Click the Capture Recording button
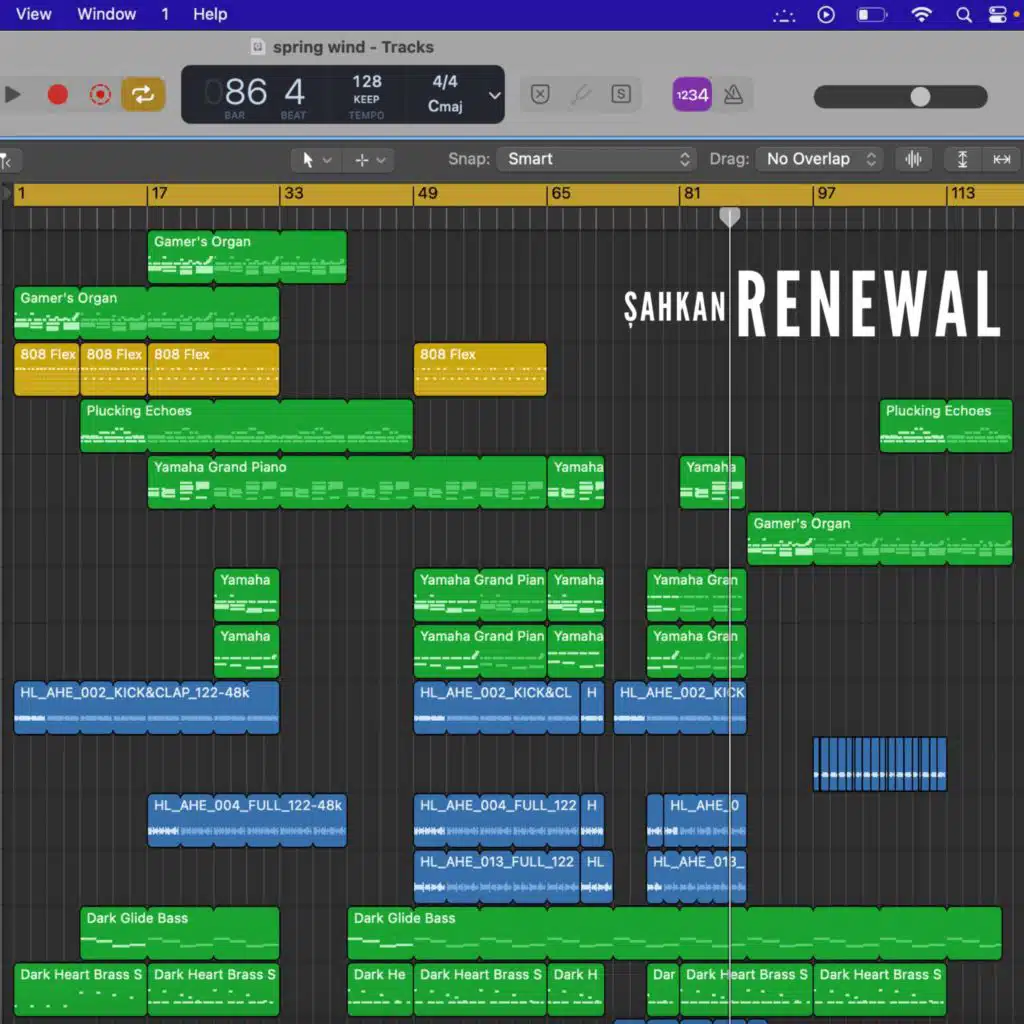The width and height of the screenshot is (1024, 1024). pos(100,95)
